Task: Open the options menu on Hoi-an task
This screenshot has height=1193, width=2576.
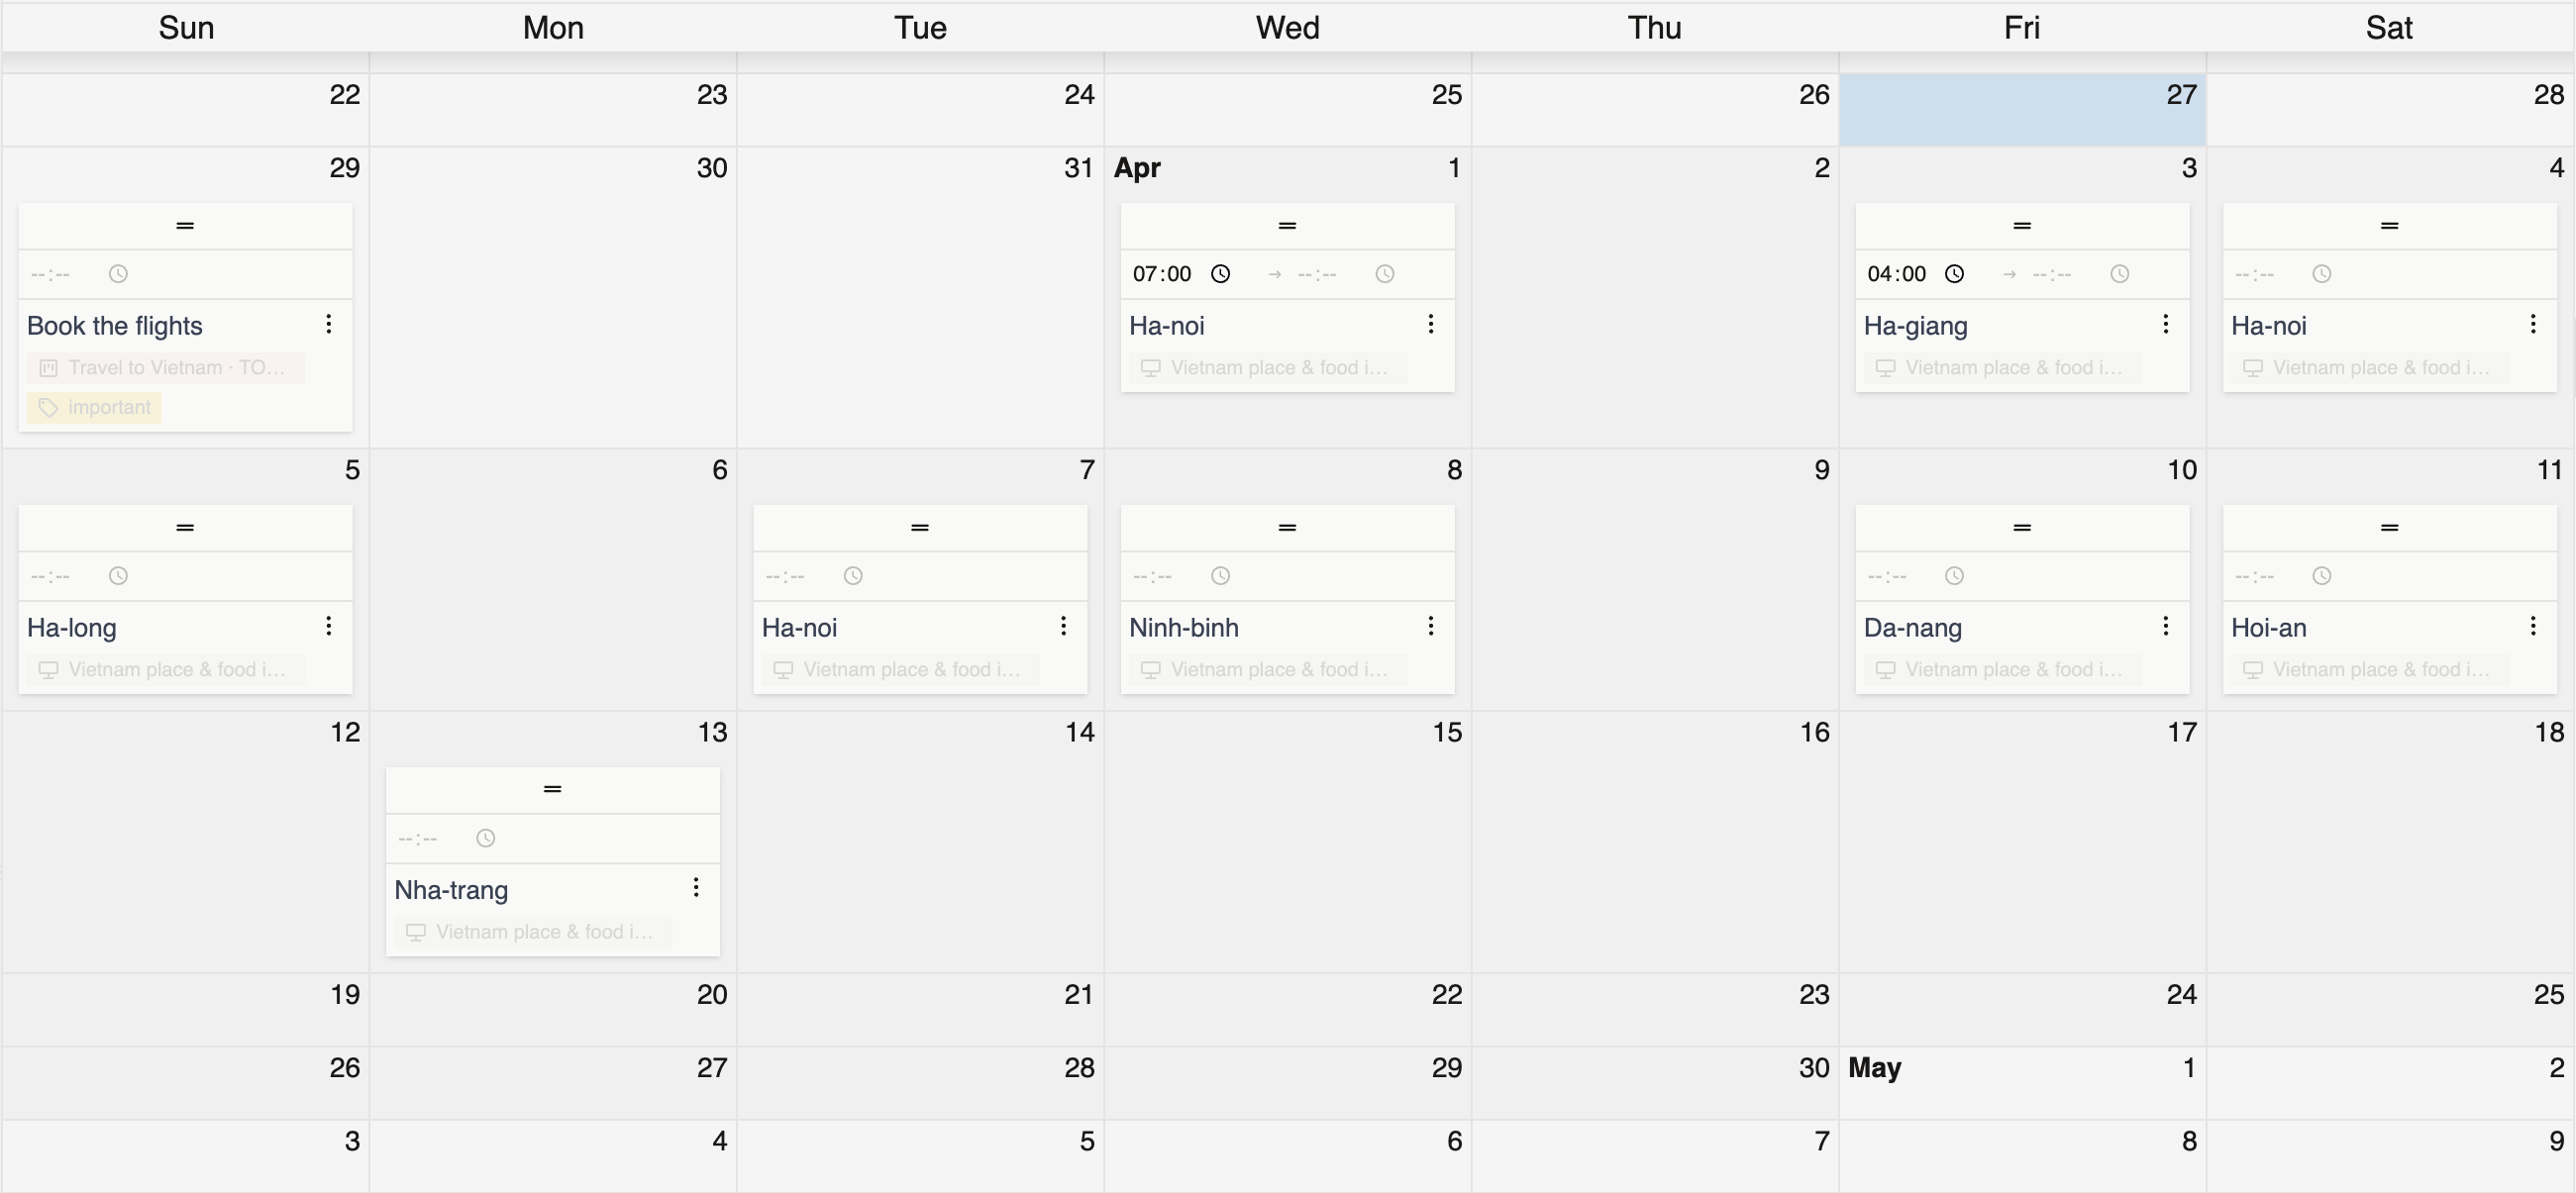Action: click(2534, 625)
